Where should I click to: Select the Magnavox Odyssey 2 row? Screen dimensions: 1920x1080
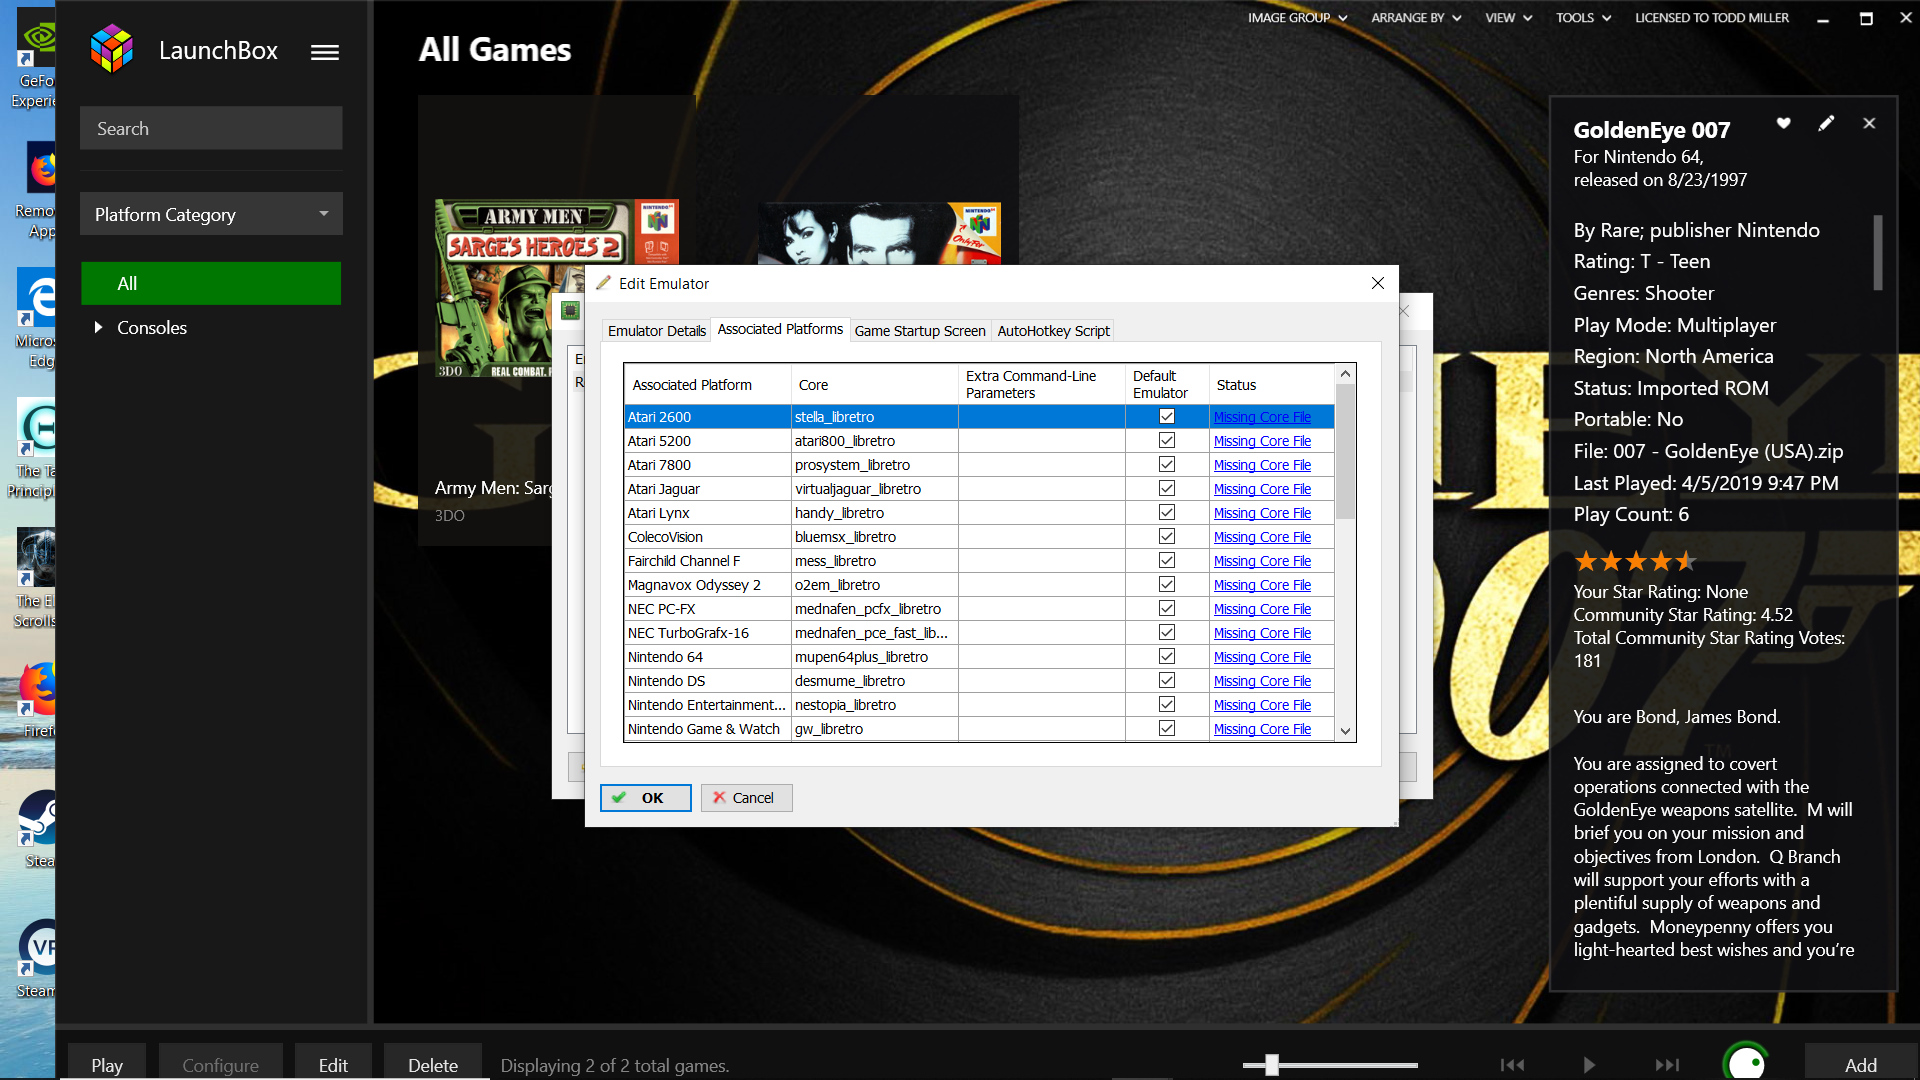[979, 585]
